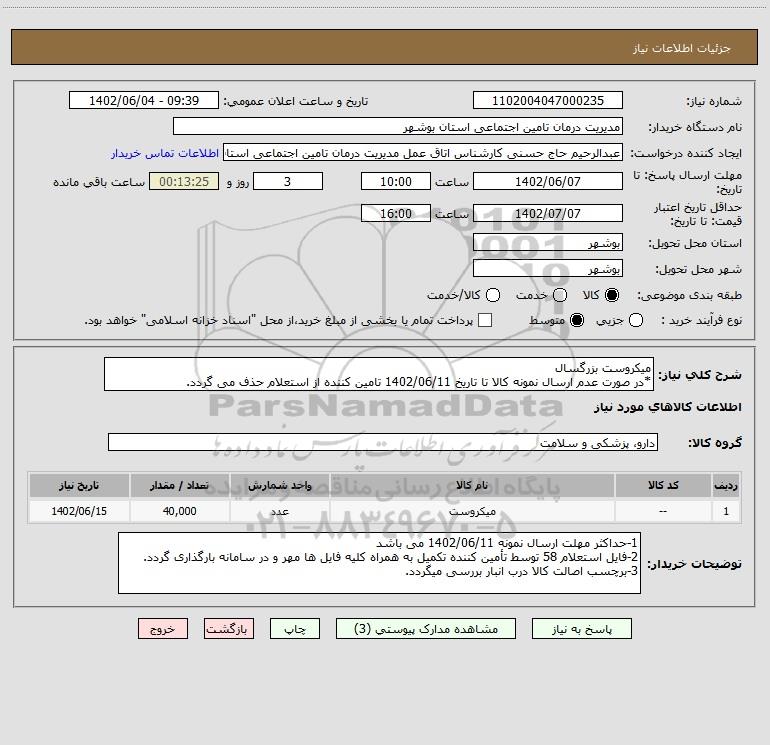Click the کد کالا column header

663,486
